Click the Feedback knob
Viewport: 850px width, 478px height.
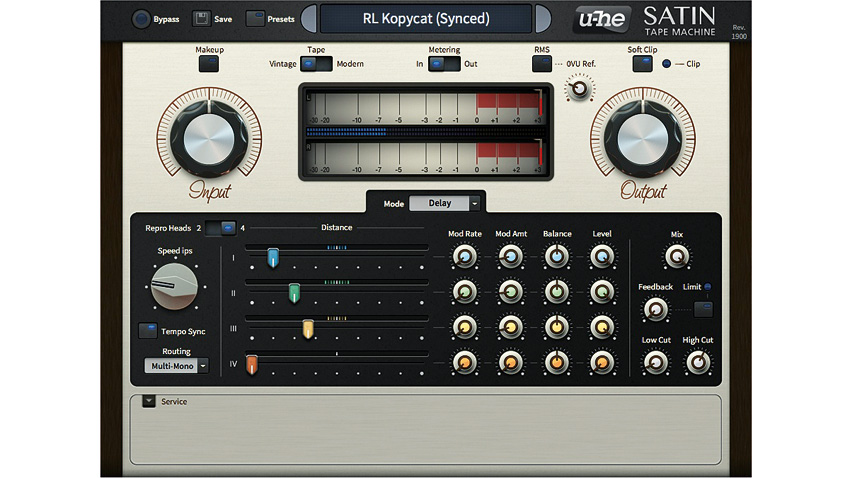click(655, 309)
